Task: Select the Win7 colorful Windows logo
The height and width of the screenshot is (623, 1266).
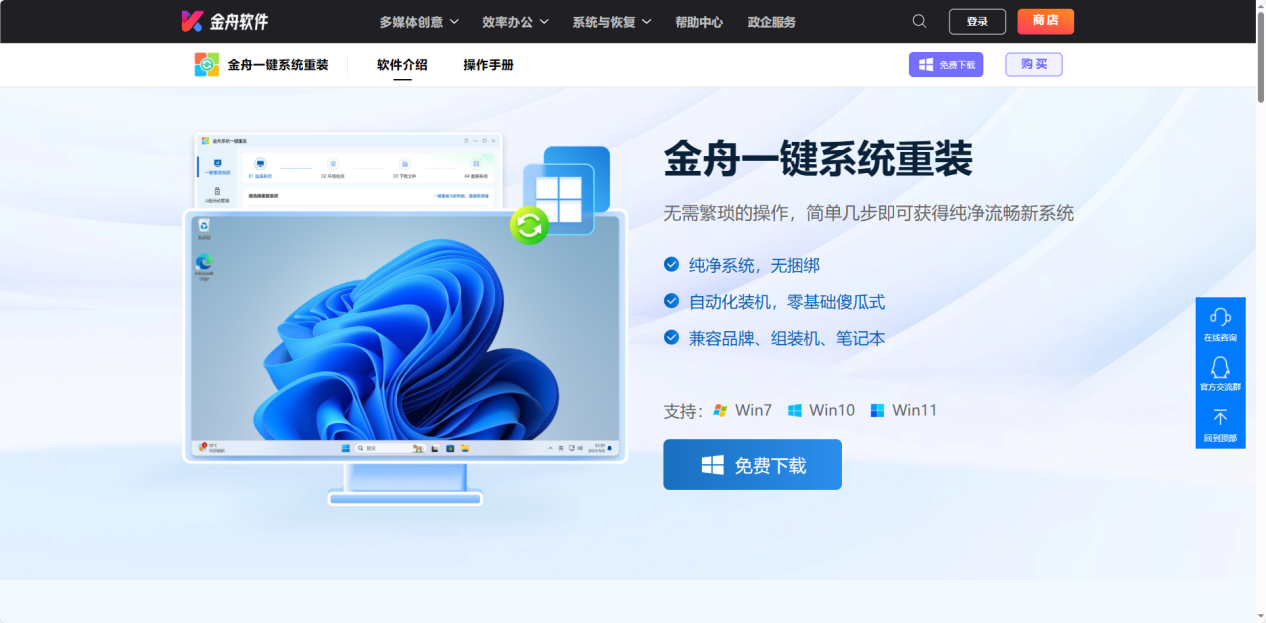Action: (x=719, y=409)
